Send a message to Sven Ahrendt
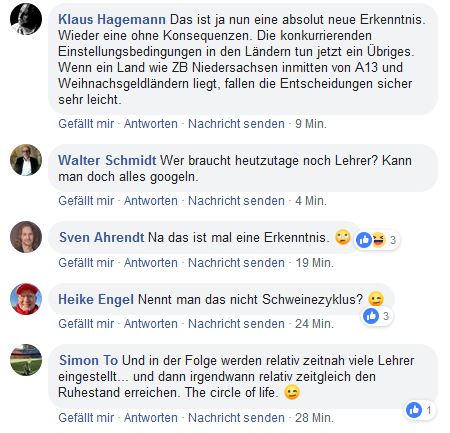Image resolution: width=450 pixels, height=433 pixels. pos(236,263)
